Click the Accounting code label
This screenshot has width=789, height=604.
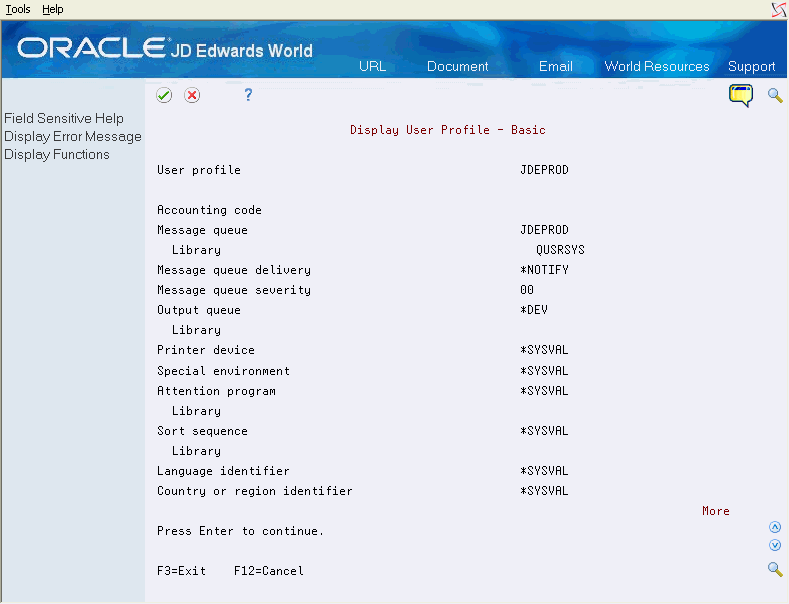(209, 210)
